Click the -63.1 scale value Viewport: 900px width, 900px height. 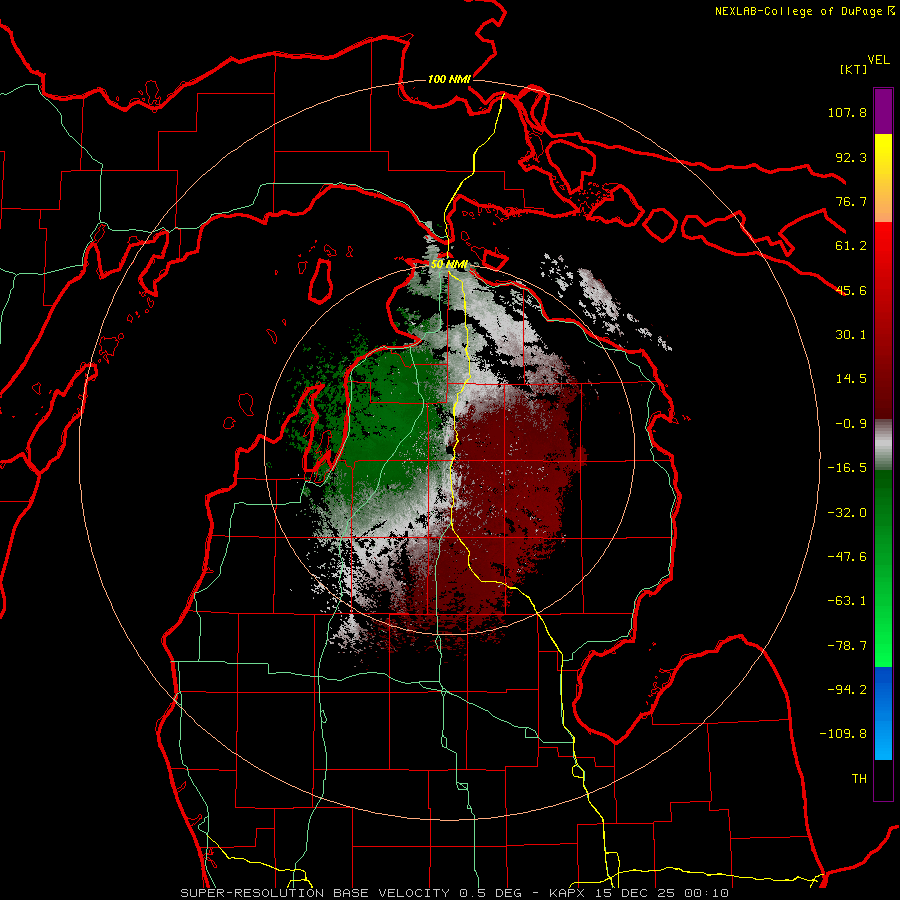[x=847, y=601]
